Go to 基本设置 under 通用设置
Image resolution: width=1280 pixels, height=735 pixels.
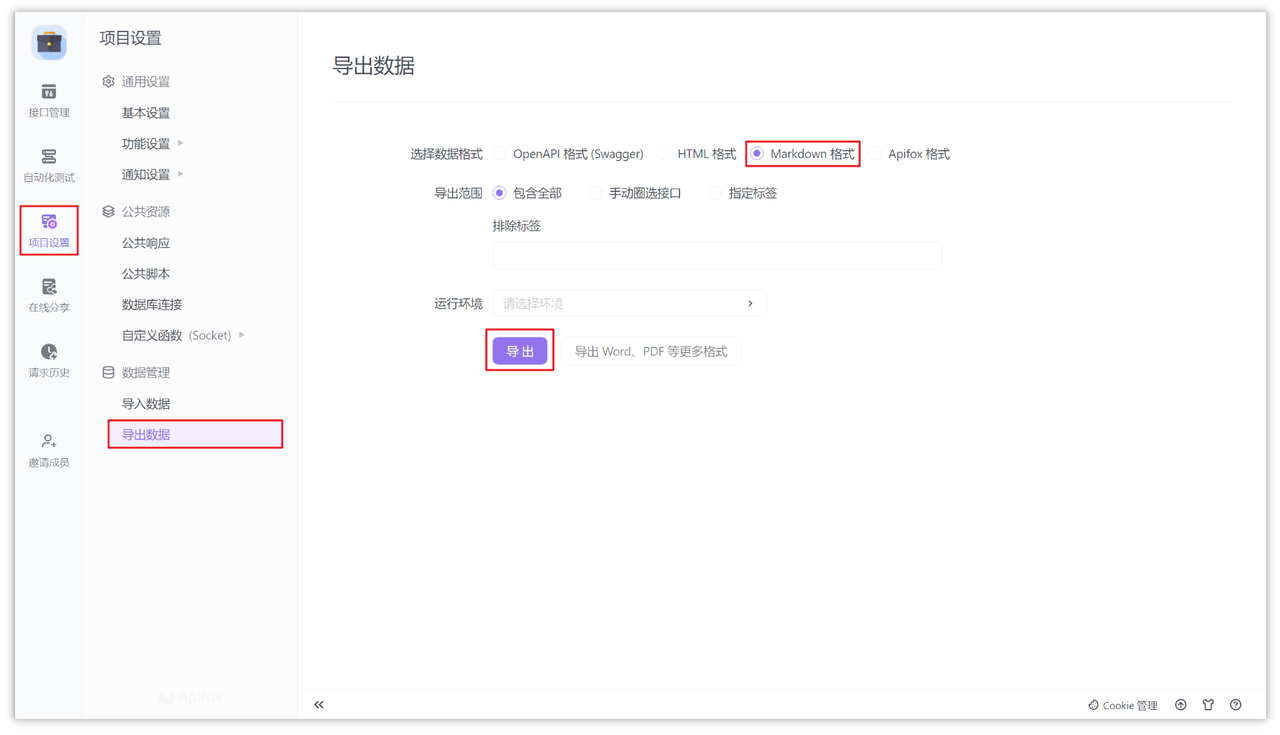[145, 112]
